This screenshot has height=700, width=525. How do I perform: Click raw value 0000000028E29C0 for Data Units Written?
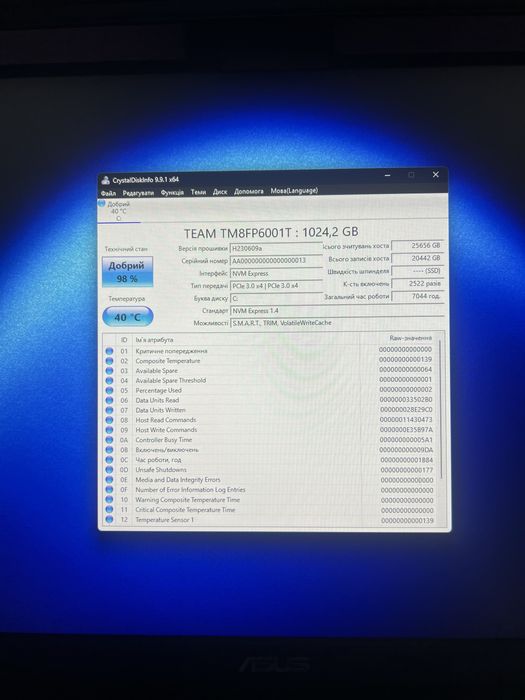[x=406, y=409]
